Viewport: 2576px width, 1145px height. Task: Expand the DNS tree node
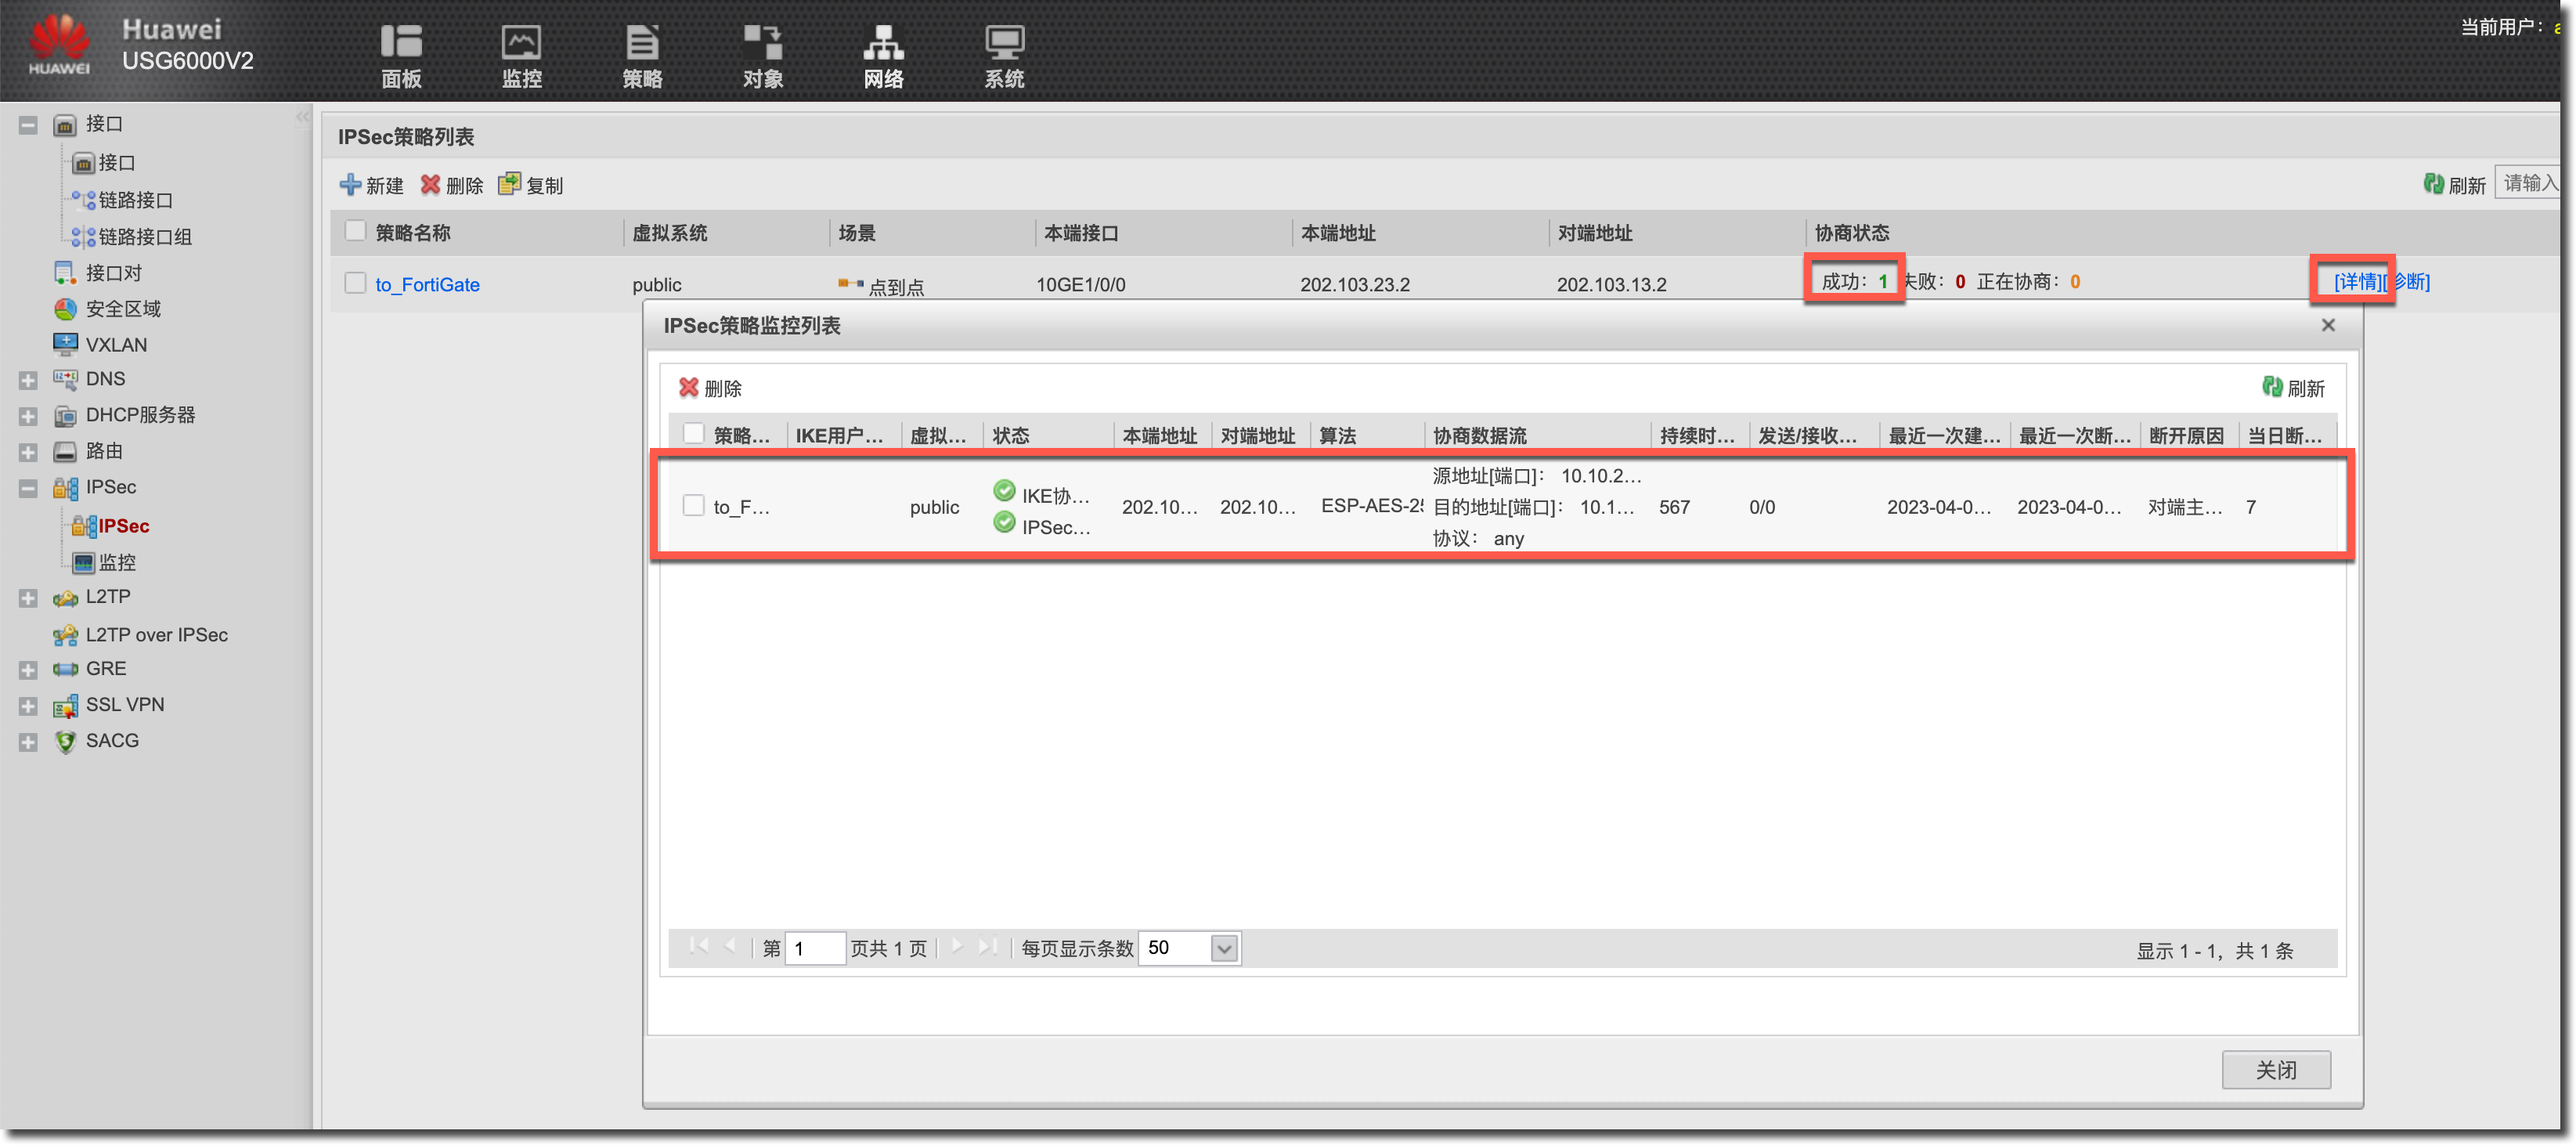point(28,380)
